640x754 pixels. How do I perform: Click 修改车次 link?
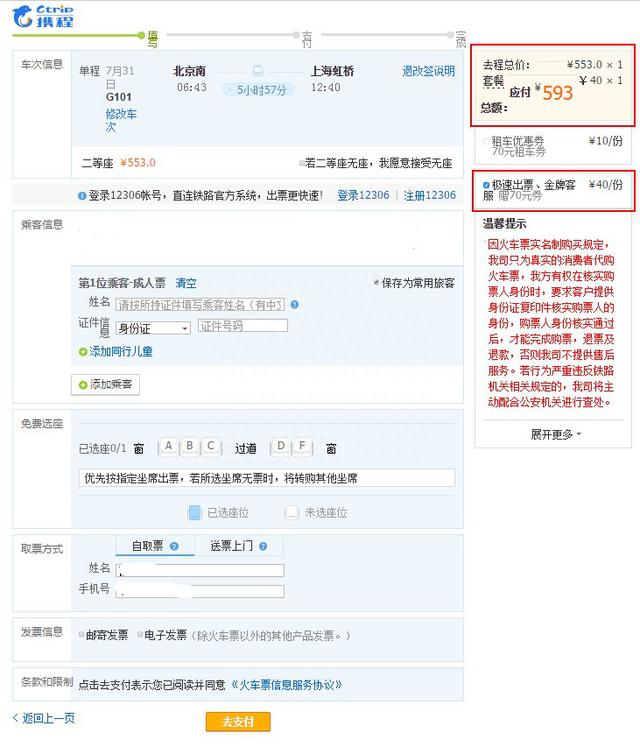click(x=121, y=120)
